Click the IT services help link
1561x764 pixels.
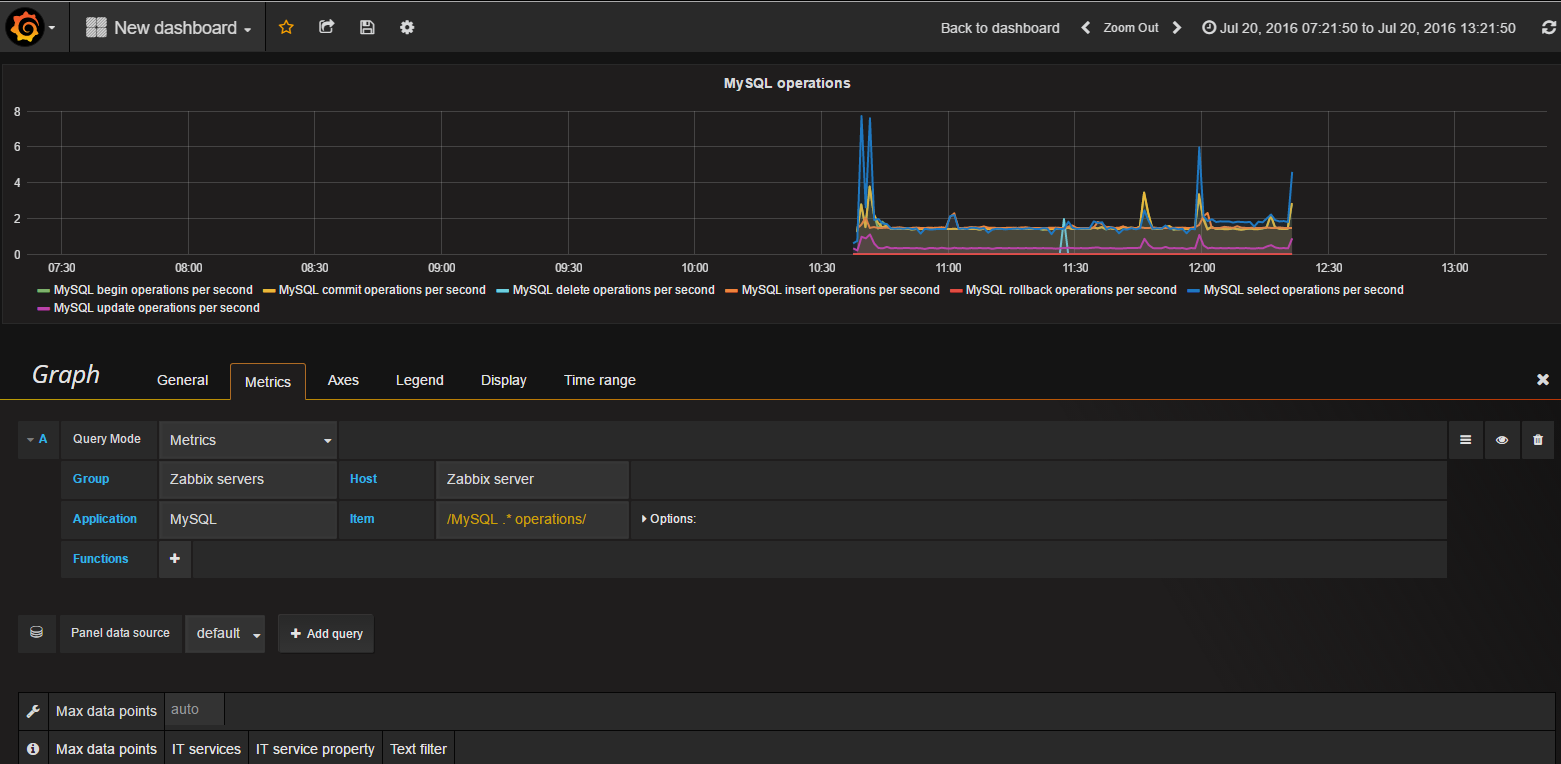click(x=206, y=749)
